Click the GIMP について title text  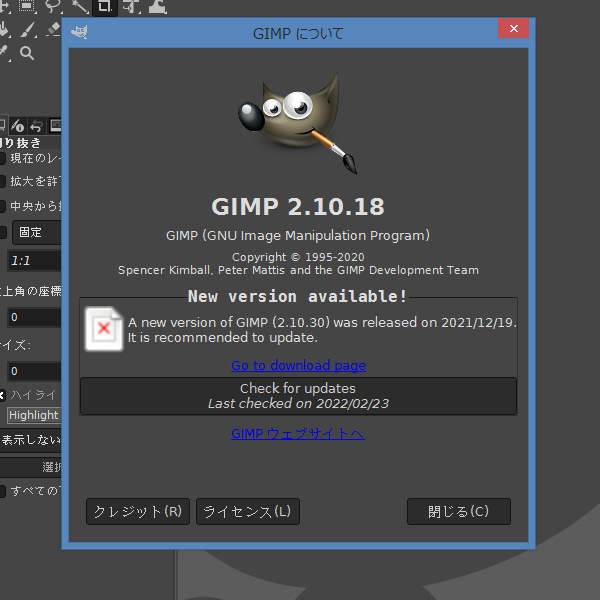click(298, 34)
